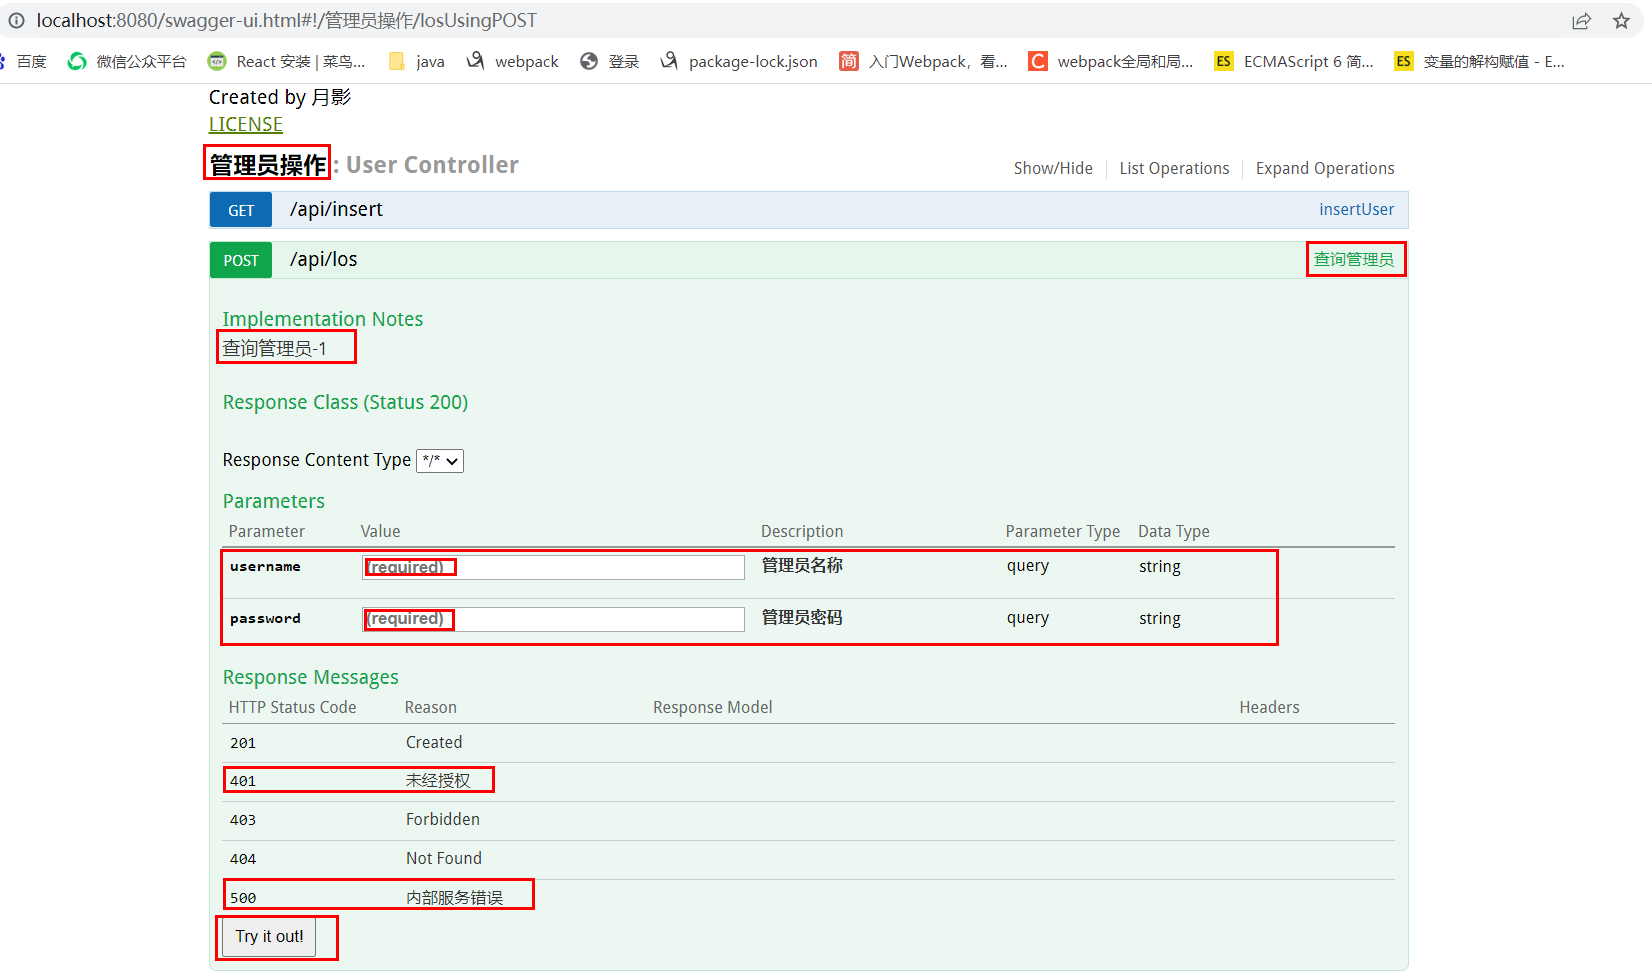Click the share page icon
Image resolution: width=1652 pixels, height=977 pixels.
point(1581,21)
